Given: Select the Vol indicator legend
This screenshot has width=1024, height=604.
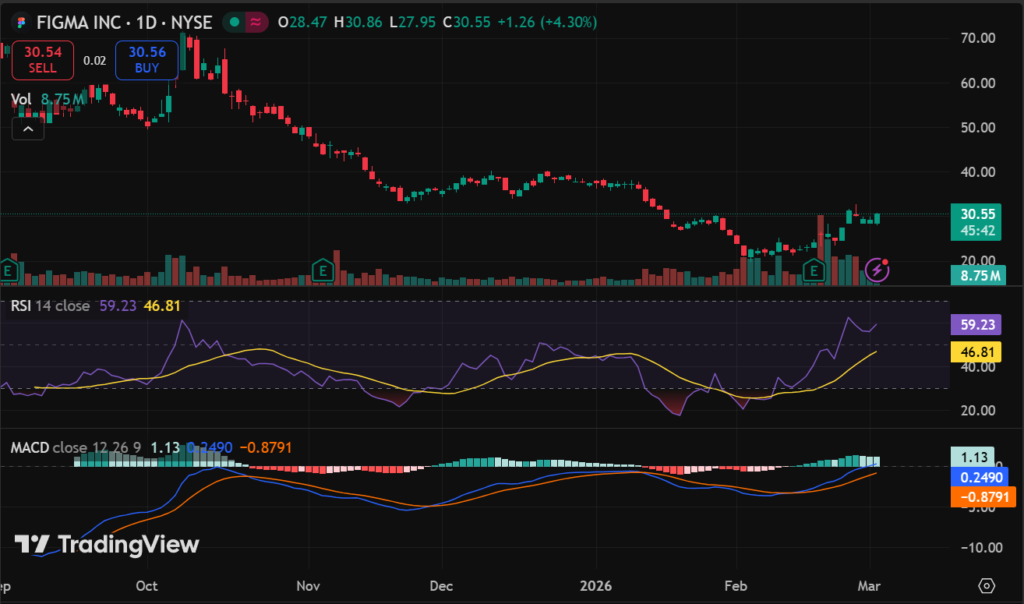Looking at the screenshot, I should 21,99.
